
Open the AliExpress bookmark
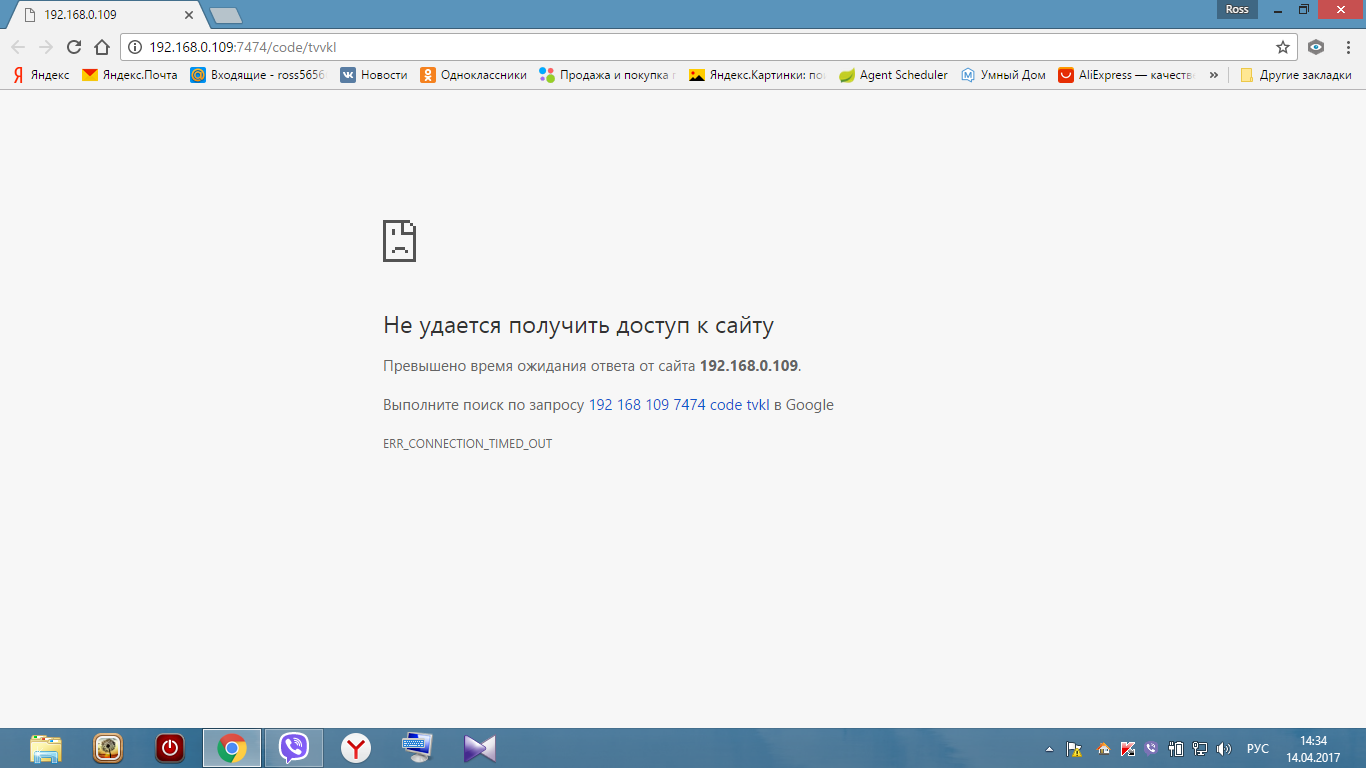pos(1127,75)
